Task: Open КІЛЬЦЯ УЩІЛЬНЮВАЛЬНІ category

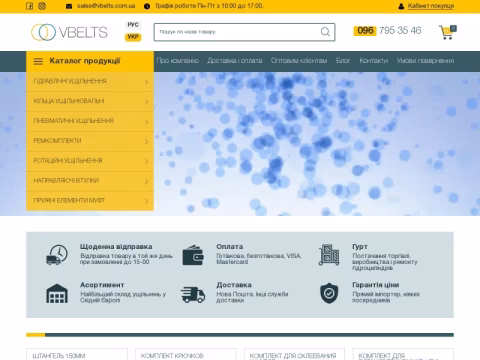Action: click(90, 102)
